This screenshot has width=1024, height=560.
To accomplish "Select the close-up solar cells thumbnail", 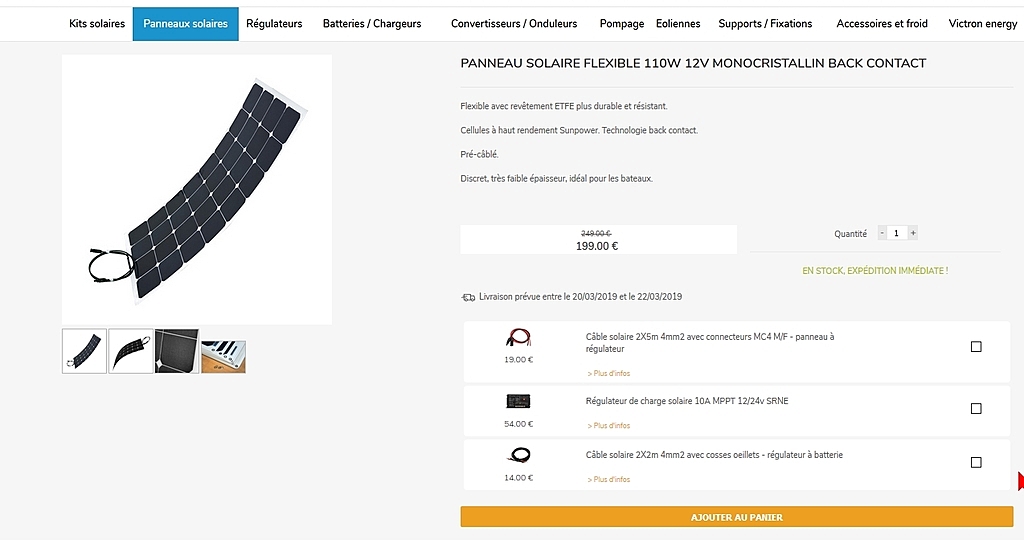I will [177, 351].
